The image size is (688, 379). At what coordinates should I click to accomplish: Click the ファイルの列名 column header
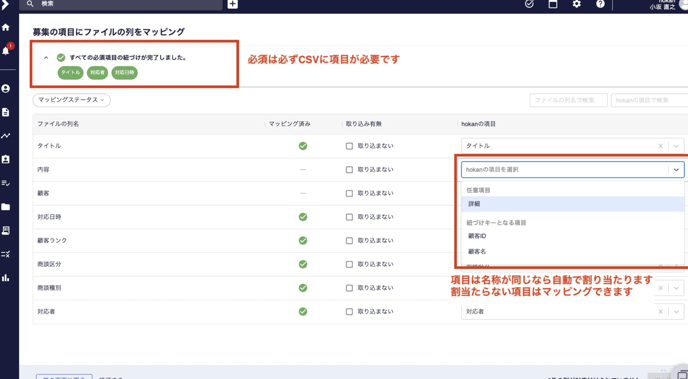[58, 124]
